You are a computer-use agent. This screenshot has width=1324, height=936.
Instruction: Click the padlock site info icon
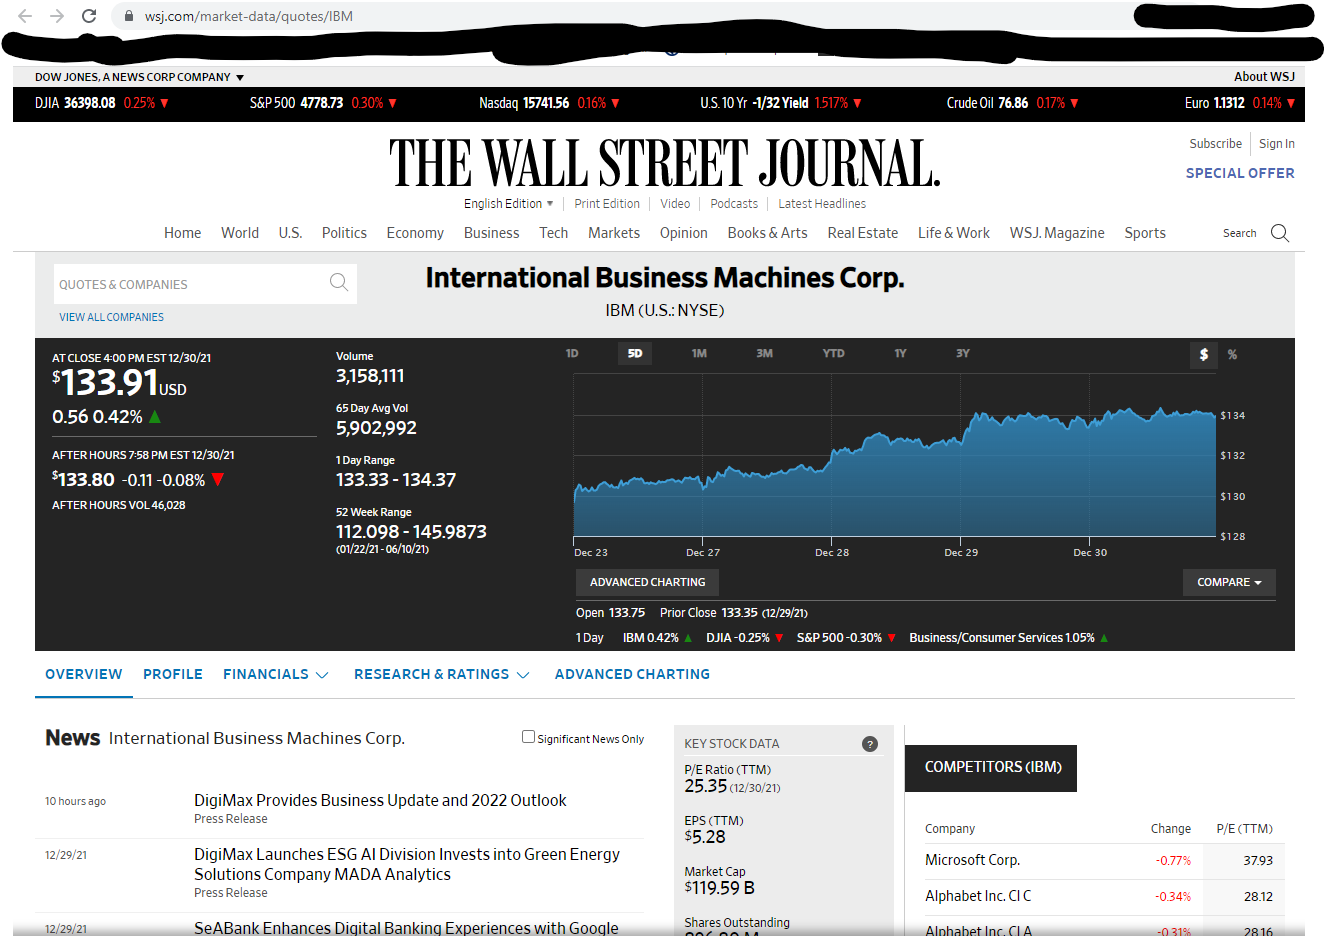point(128,16)
